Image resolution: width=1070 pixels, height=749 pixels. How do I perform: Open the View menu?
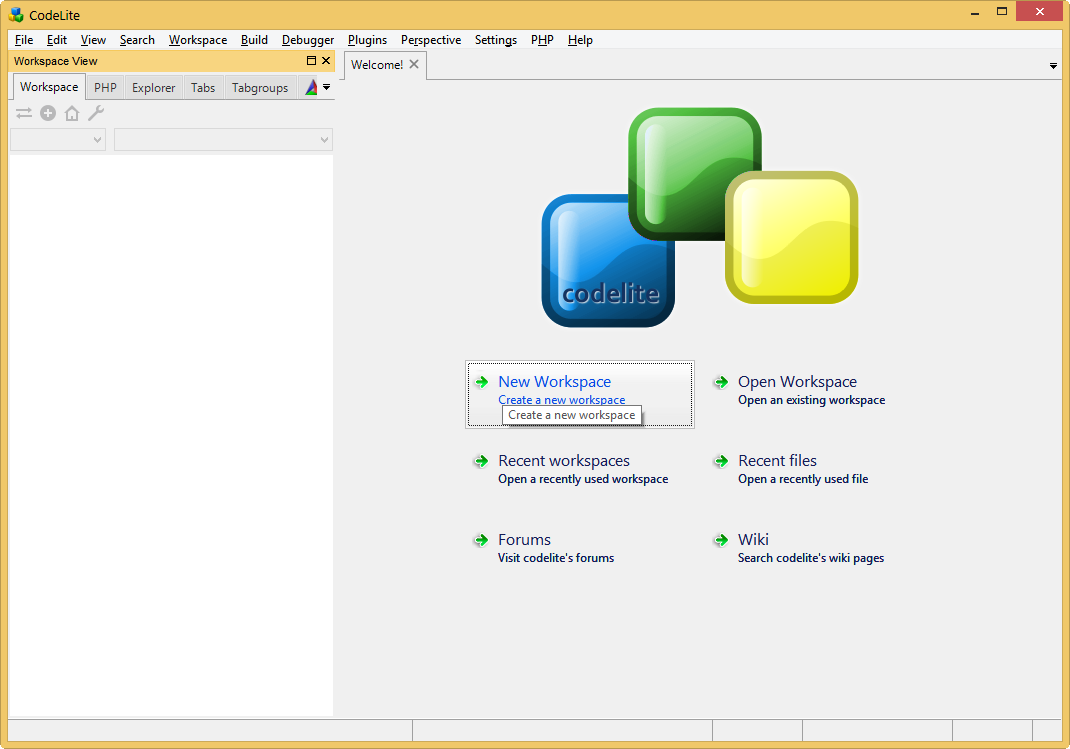point(93,40)
